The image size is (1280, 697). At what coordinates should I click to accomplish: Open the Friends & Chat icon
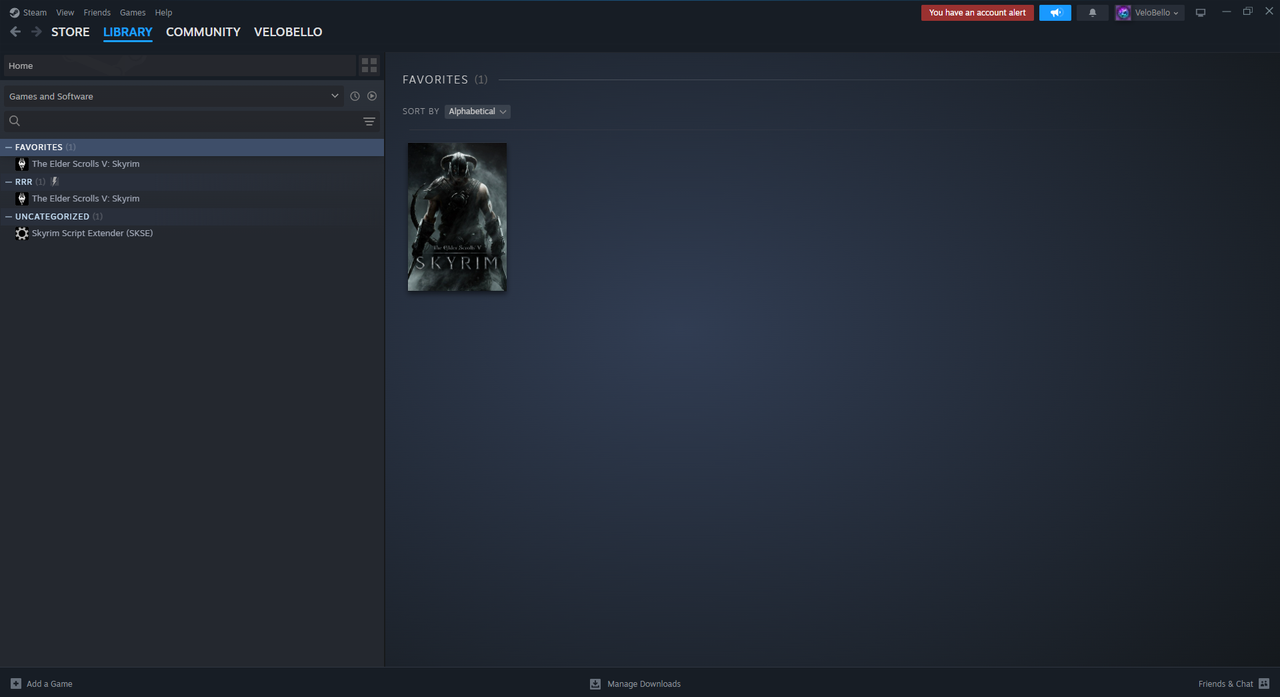pos(1264,684)
